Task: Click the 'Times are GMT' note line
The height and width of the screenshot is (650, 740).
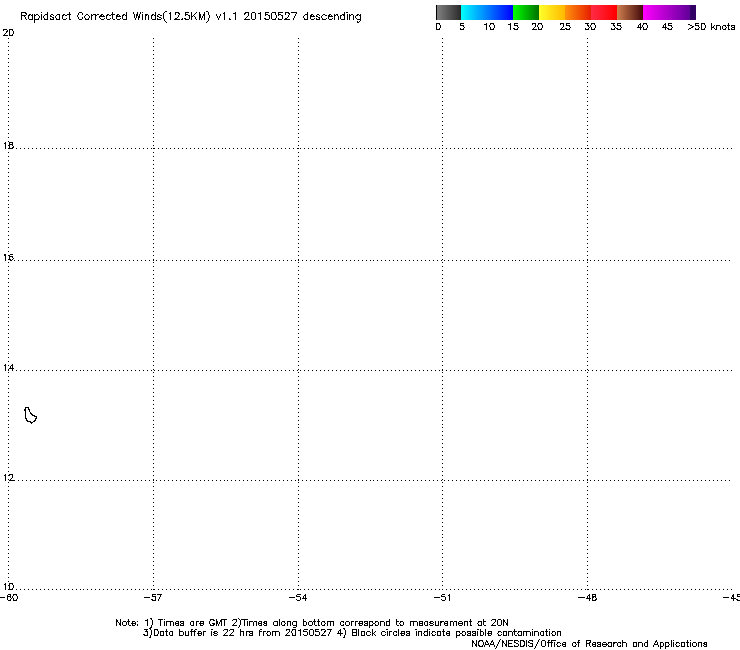Action: [312, 623]
